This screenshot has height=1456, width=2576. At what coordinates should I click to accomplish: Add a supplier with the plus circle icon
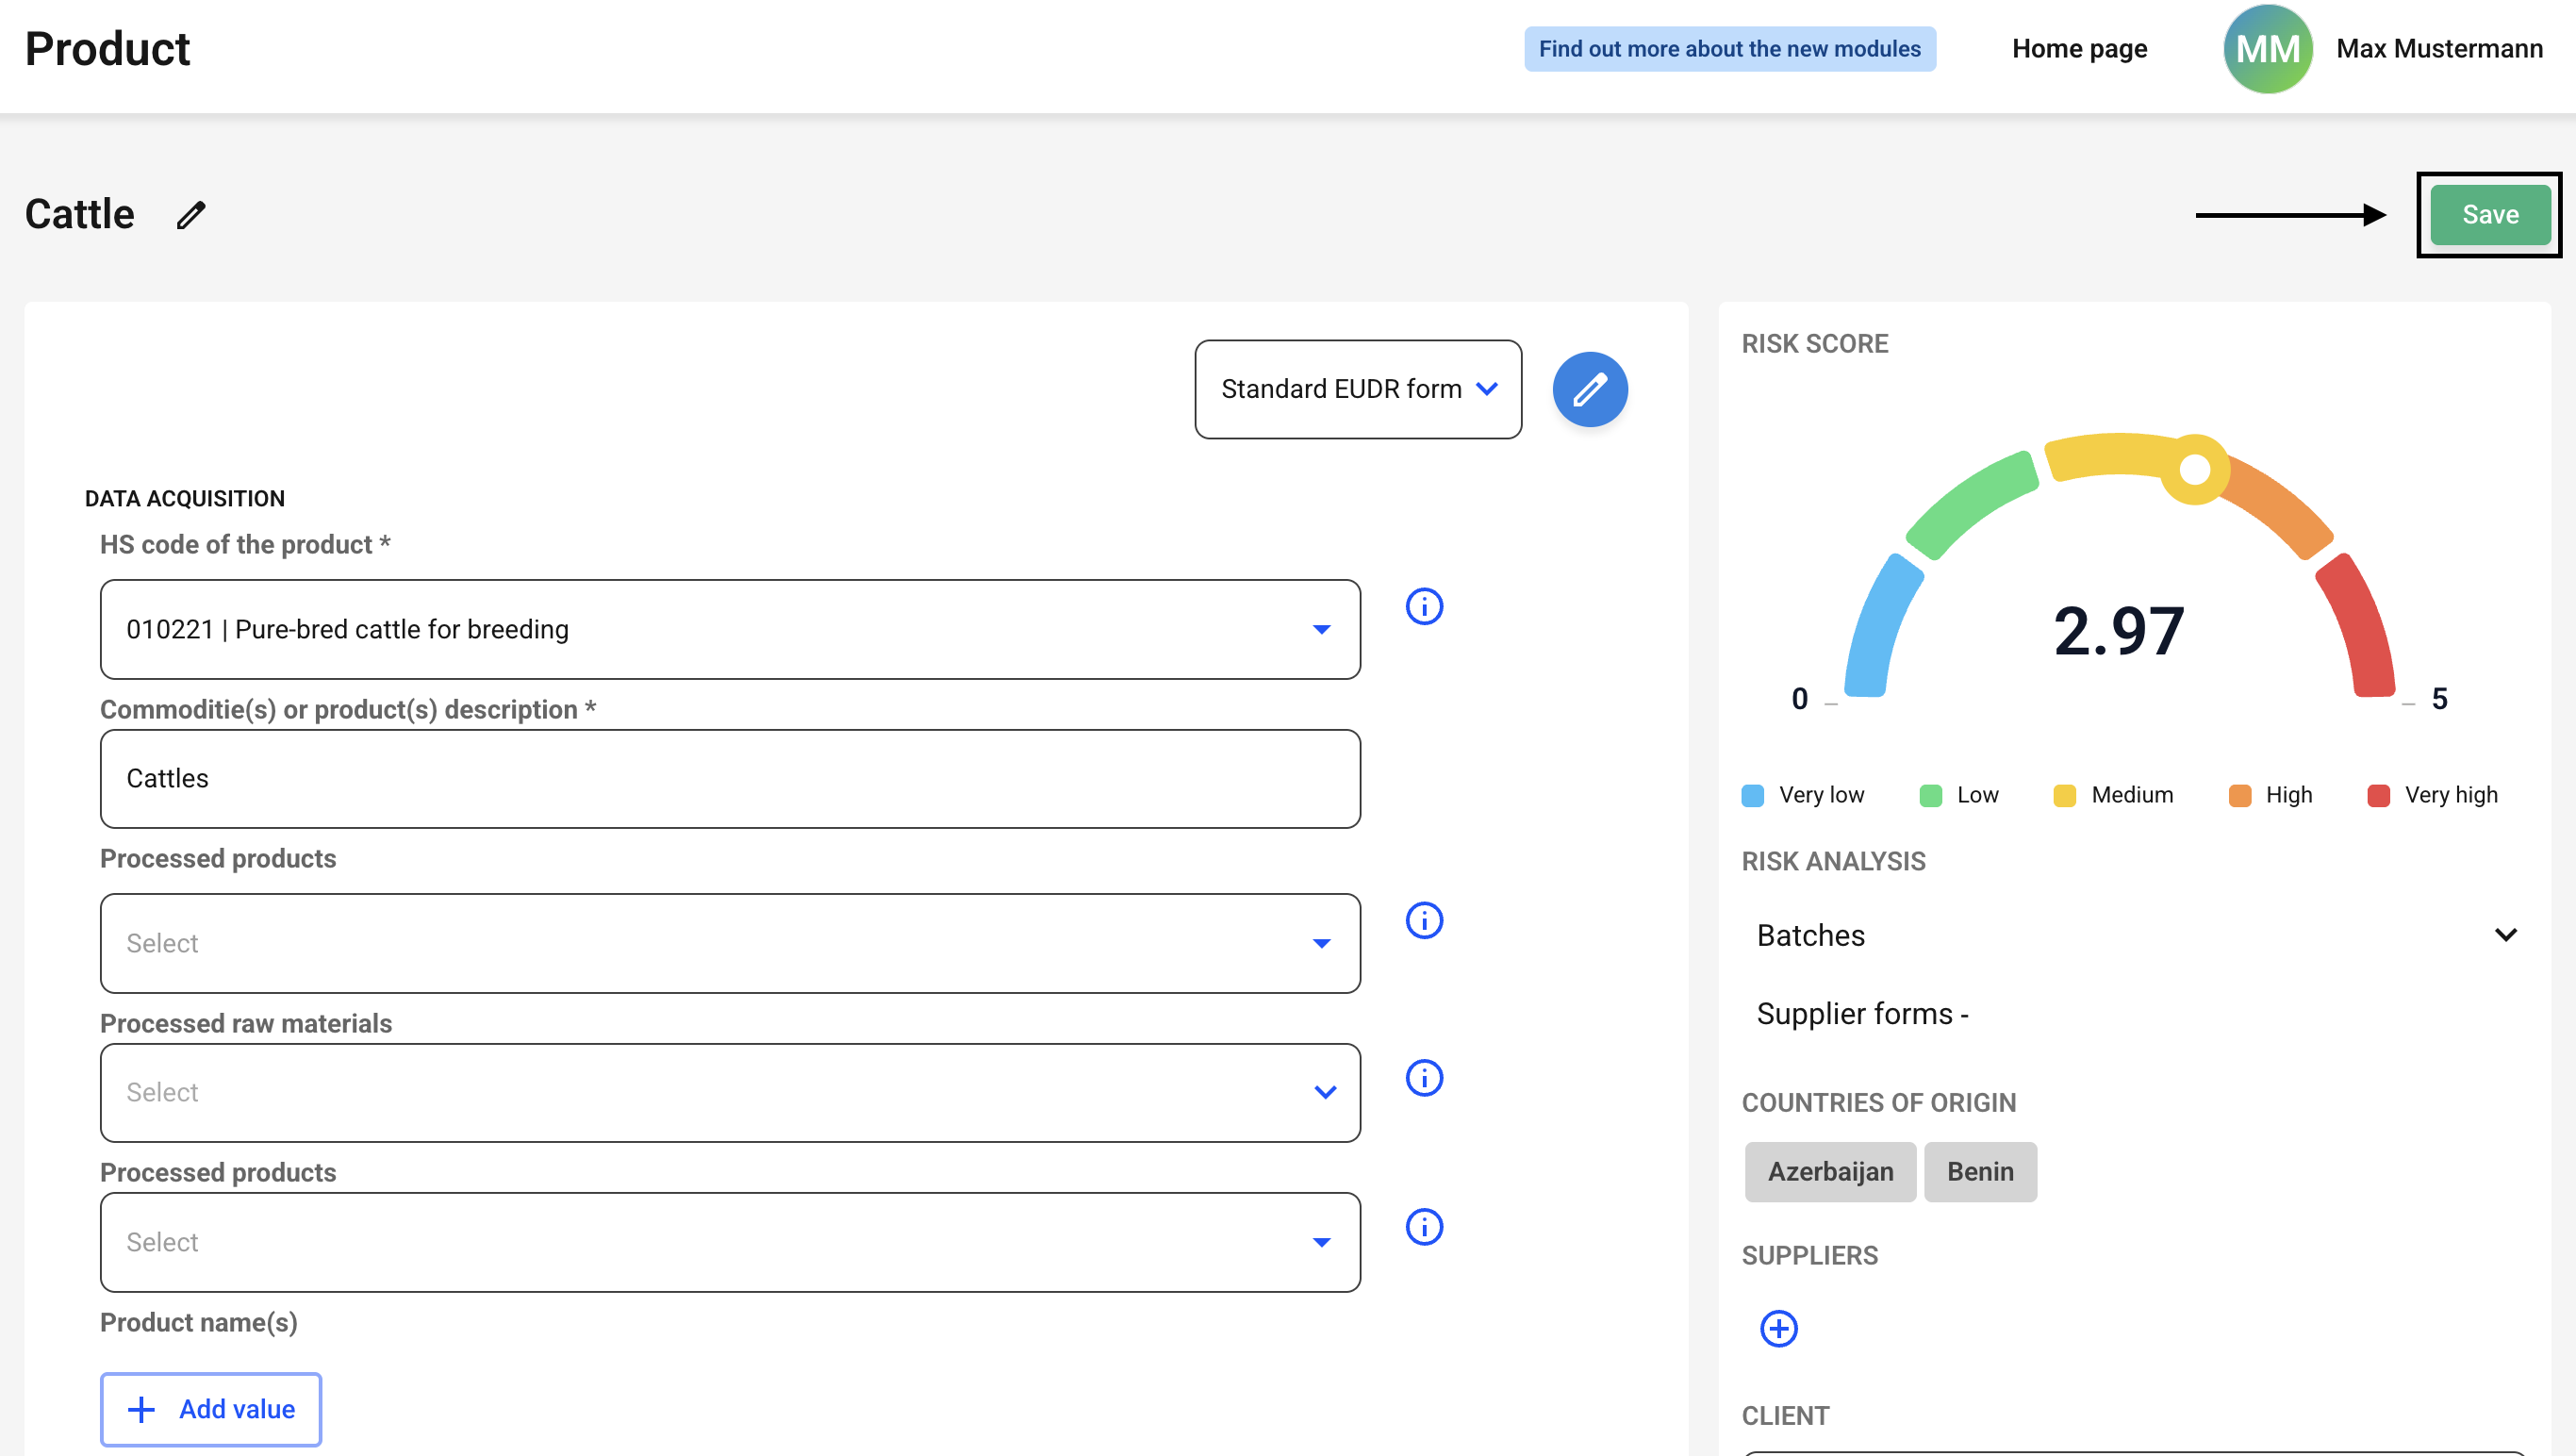tap(1778, 1329)
